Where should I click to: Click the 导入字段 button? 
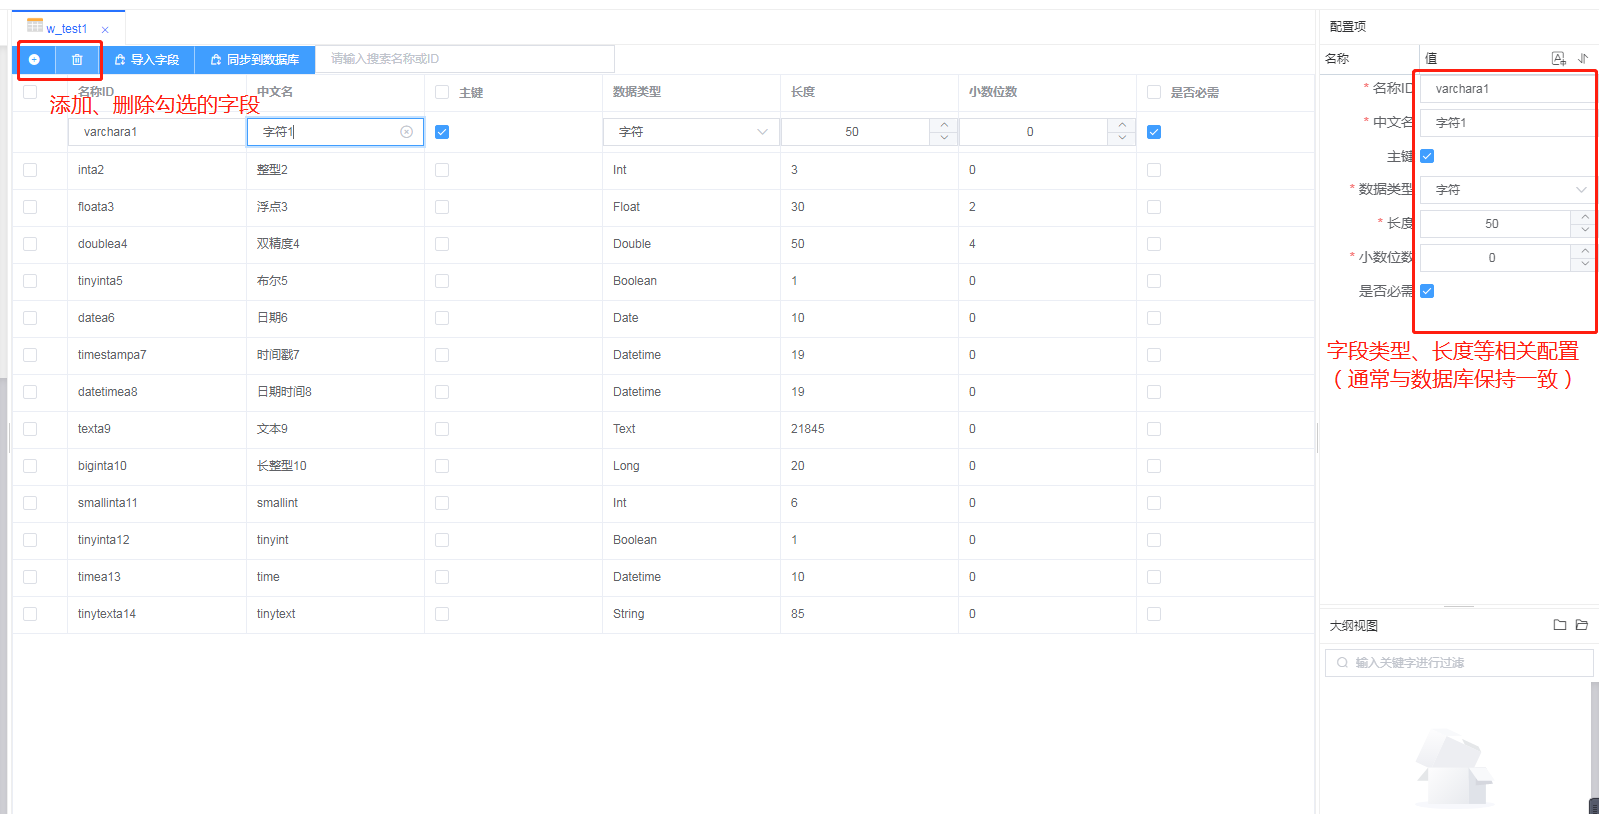click(146, 60)
